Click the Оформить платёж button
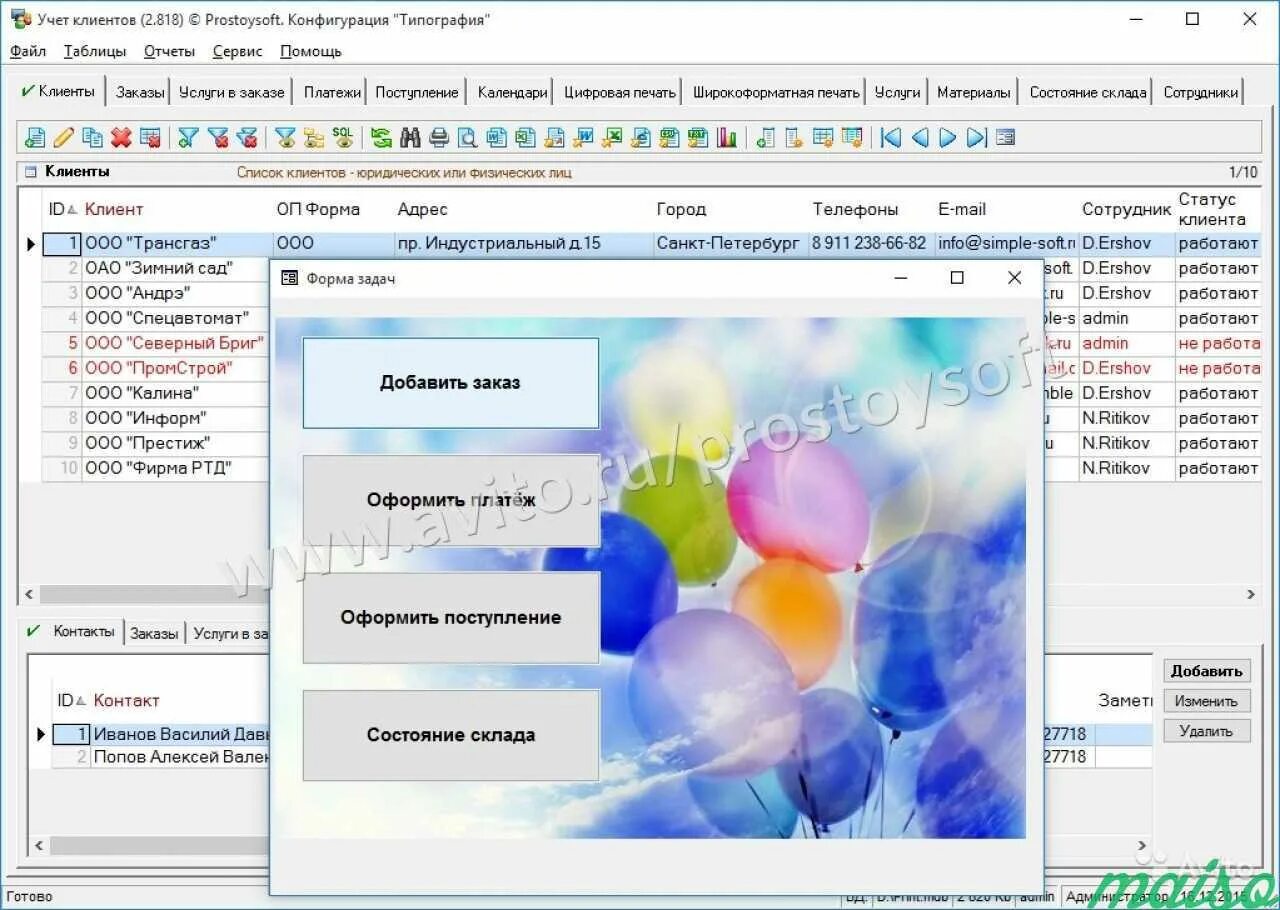The image size is (1280, 910). click(x=450, y=500)
